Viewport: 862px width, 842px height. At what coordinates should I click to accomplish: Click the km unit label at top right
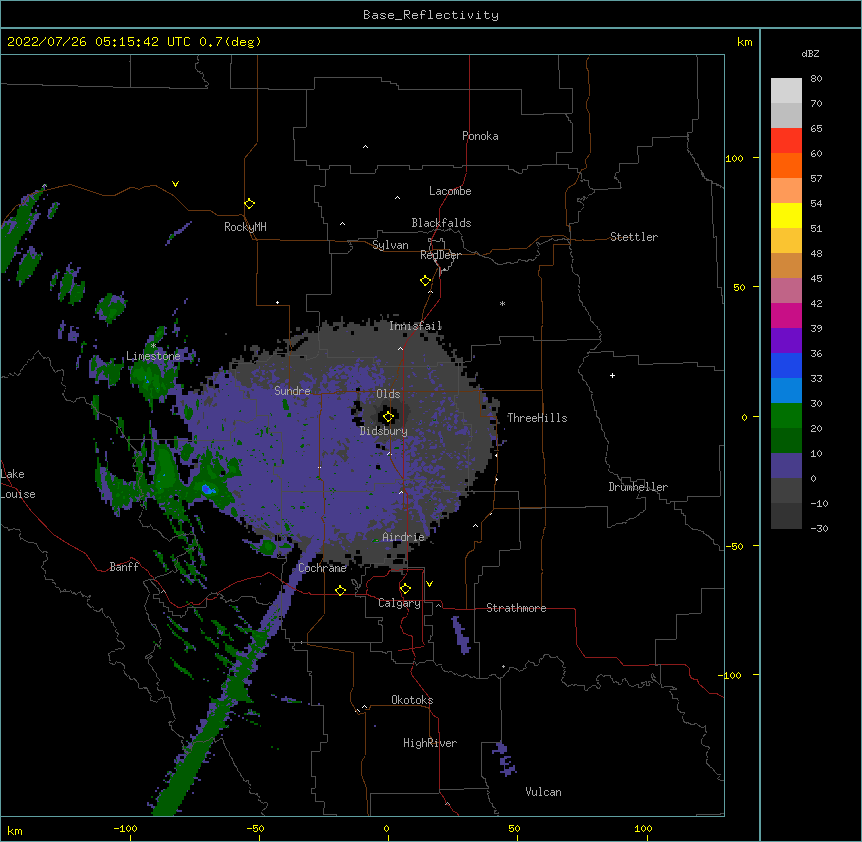point(744,42)
